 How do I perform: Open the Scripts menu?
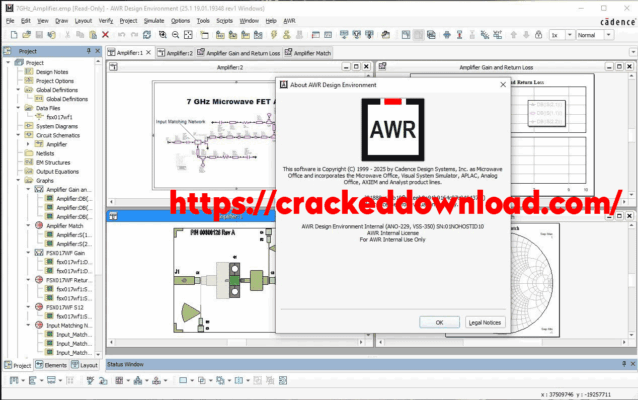(x=226, y=20)
